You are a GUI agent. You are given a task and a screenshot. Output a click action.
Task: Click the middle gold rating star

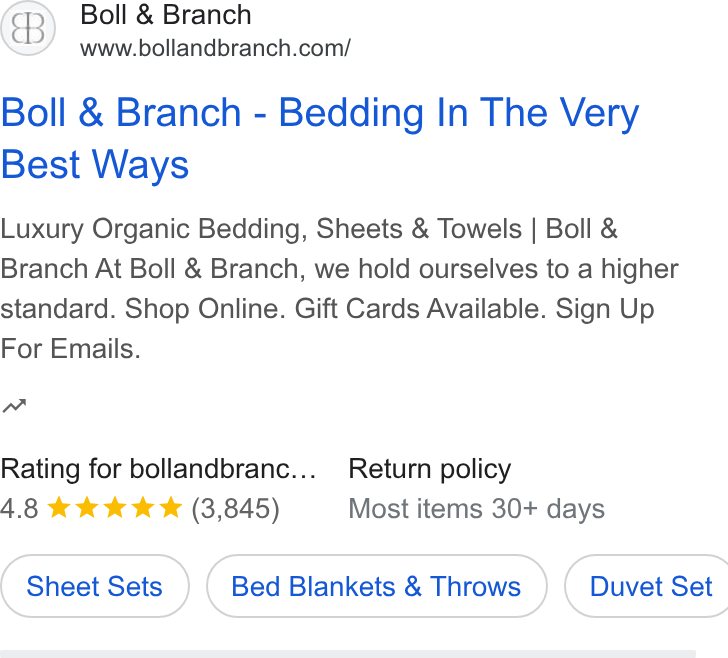click(x=115, y=507)
